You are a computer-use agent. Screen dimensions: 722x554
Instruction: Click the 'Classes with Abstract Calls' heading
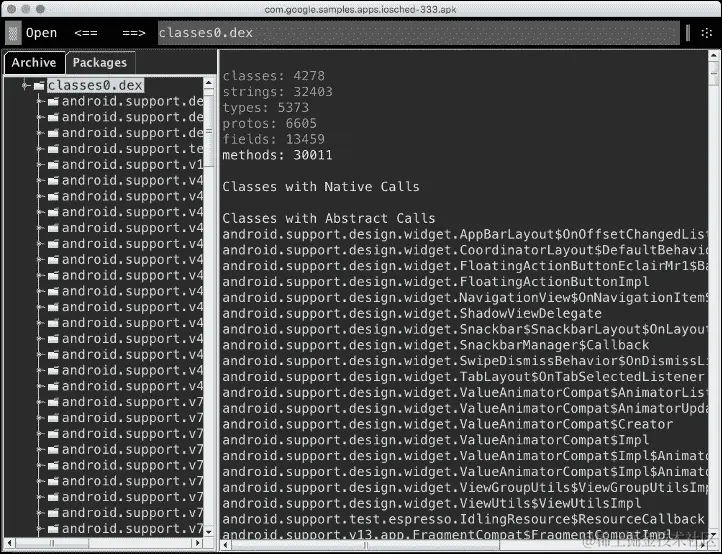(x=329, y=218)
